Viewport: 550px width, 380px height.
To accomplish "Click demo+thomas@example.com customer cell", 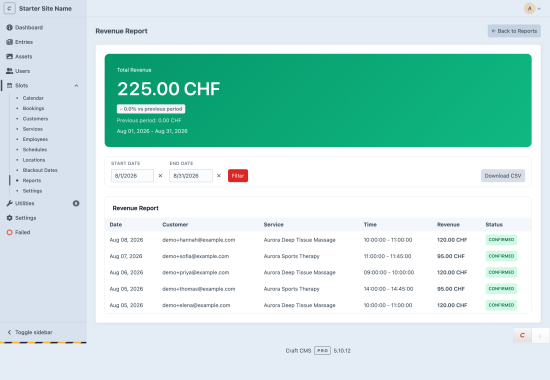I will 199,289.
